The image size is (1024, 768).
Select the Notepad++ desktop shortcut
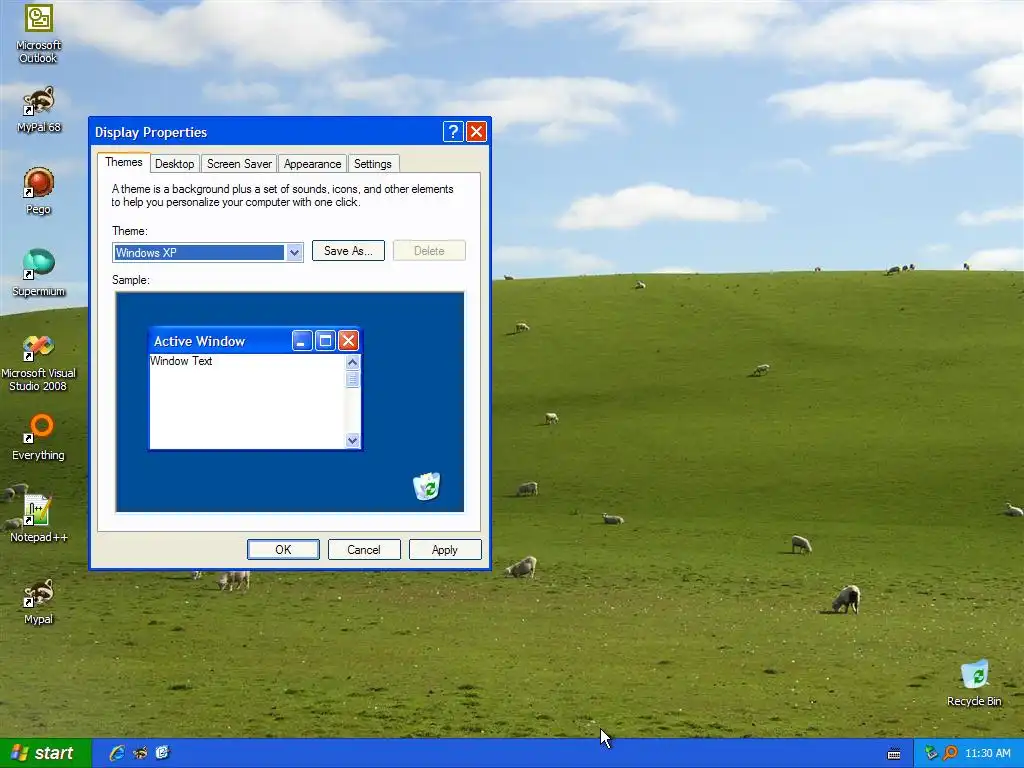pos(39,519)
